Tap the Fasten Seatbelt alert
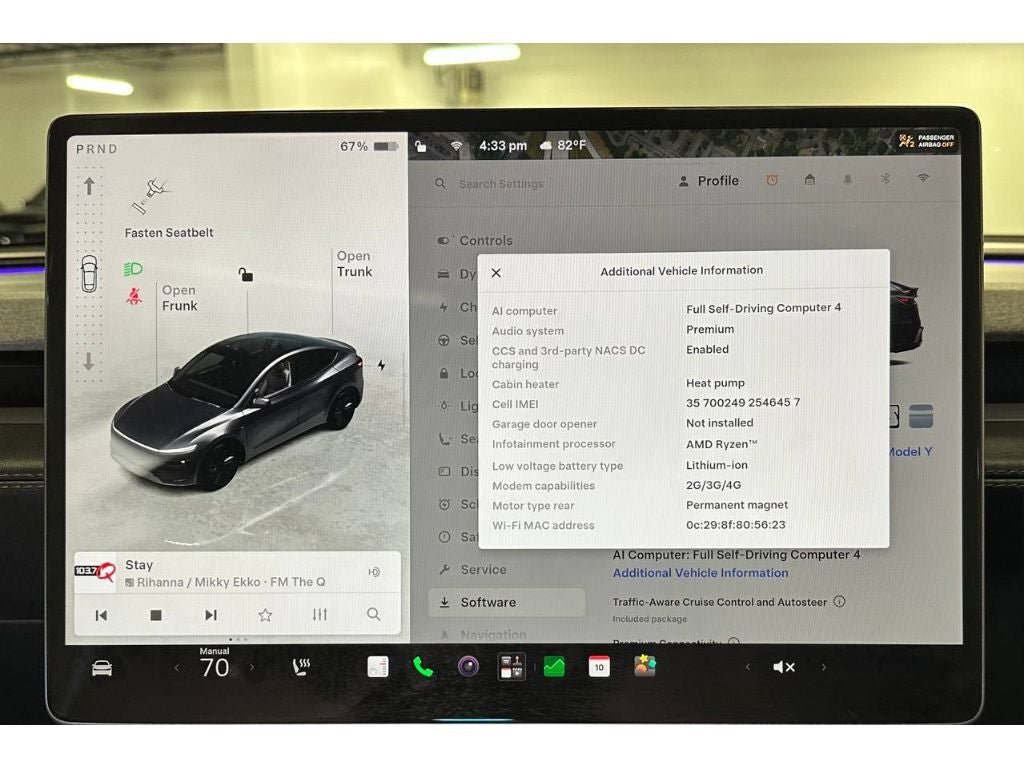 168,232
